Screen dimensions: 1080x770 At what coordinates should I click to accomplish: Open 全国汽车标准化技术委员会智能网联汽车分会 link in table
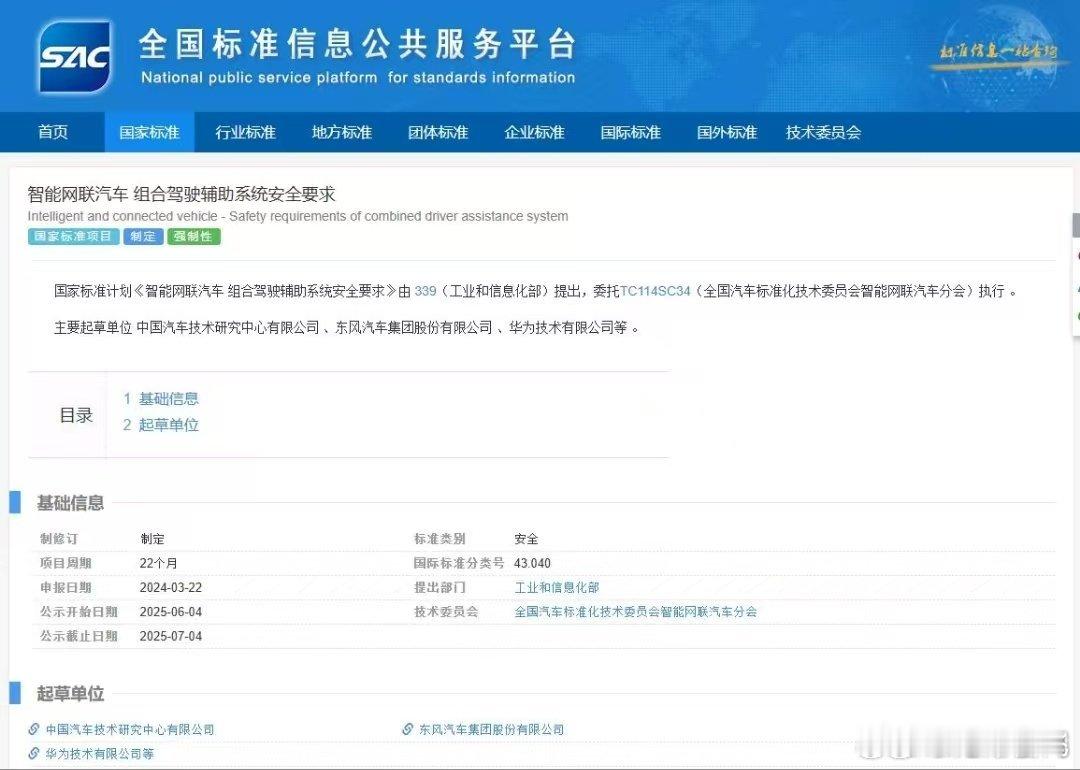point(636,612)
